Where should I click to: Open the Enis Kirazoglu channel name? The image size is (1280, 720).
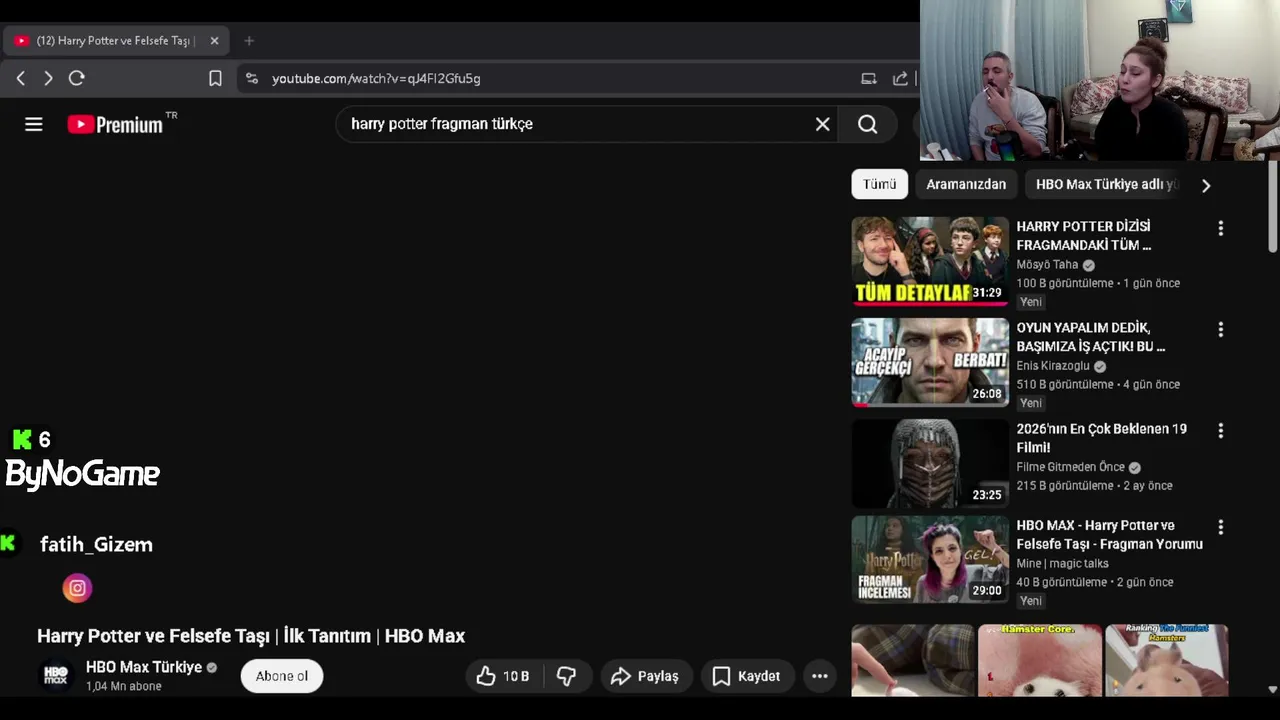point(1053,366)
